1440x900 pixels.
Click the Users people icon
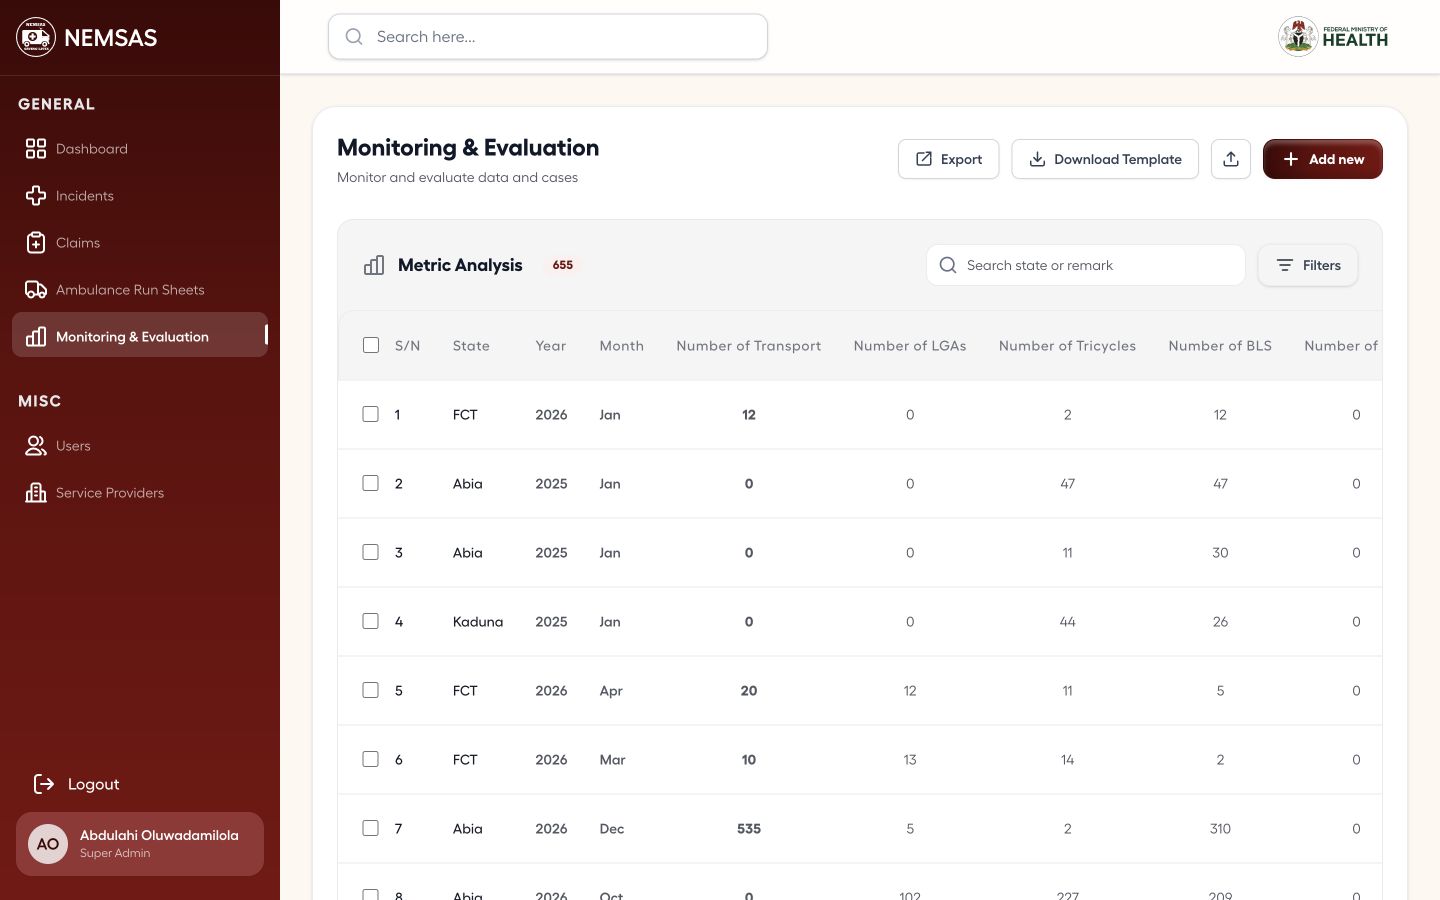coord(36,446)
